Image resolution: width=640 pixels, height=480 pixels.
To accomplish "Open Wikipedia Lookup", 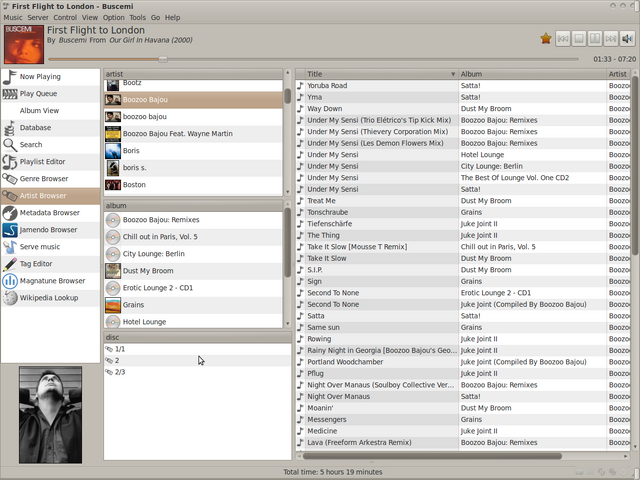I will (51, 298).
